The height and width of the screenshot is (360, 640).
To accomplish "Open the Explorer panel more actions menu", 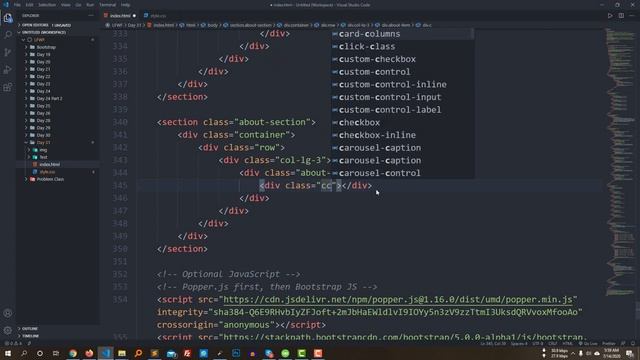I will coord(91,16).
